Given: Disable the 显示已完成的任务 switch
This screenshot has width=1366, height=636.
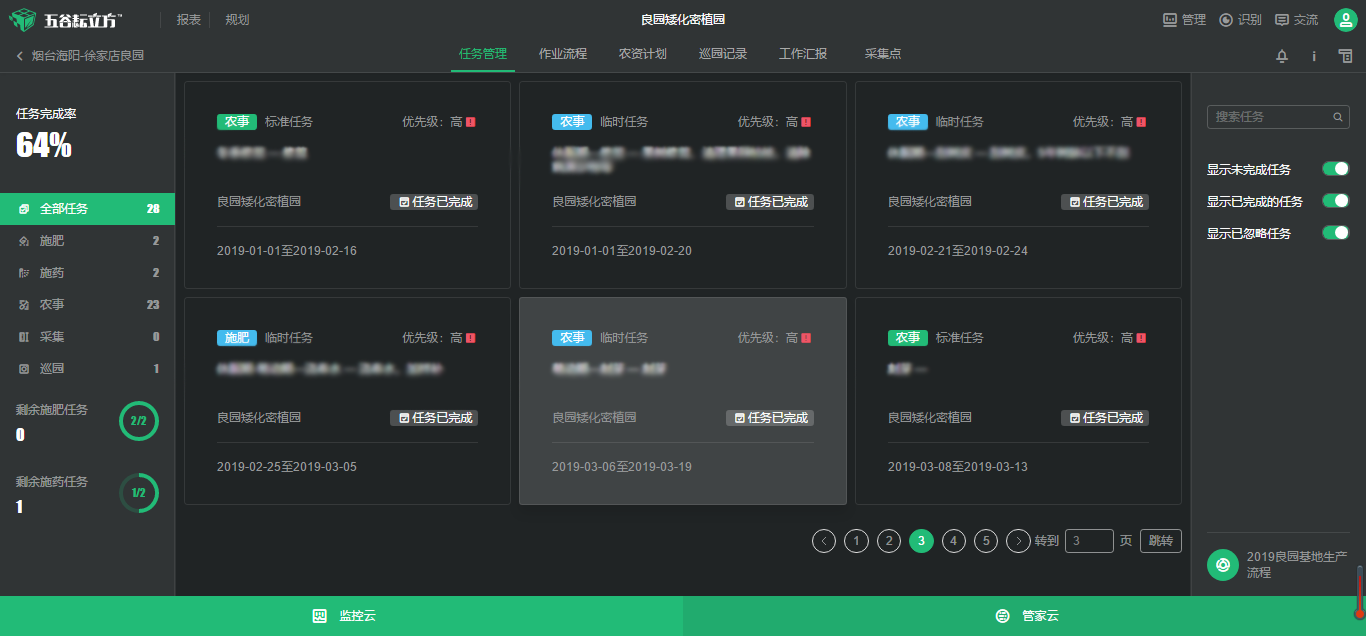Looking at the screenshot, I should click(x=1334, y=200).
